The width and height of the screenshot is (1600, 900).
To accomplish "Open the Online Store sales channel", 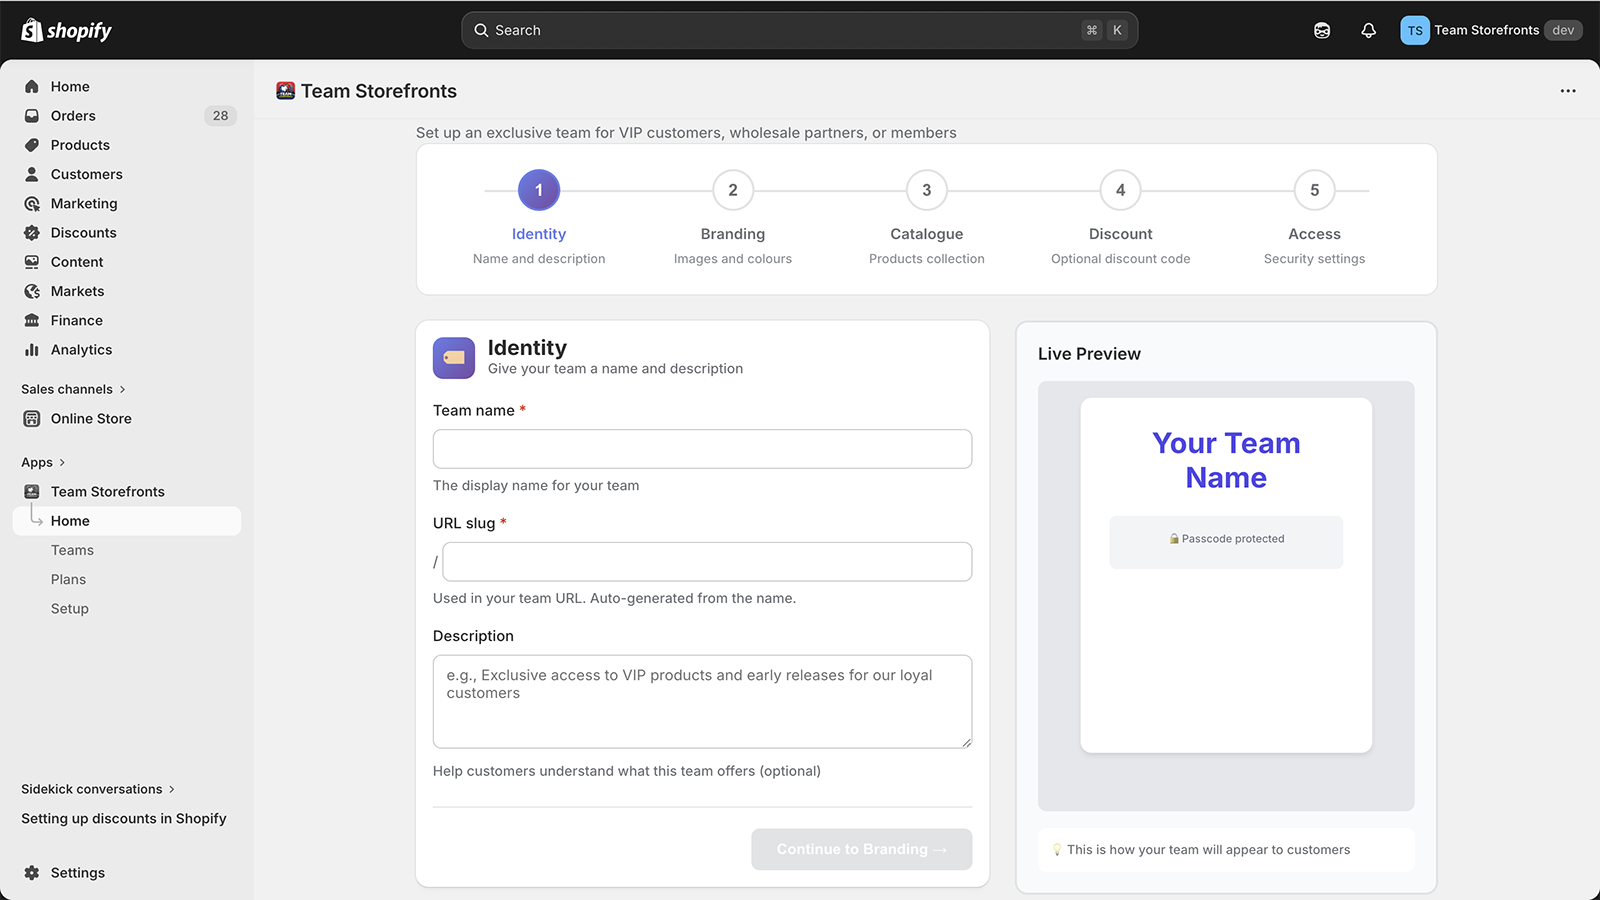I will point(91,418).
